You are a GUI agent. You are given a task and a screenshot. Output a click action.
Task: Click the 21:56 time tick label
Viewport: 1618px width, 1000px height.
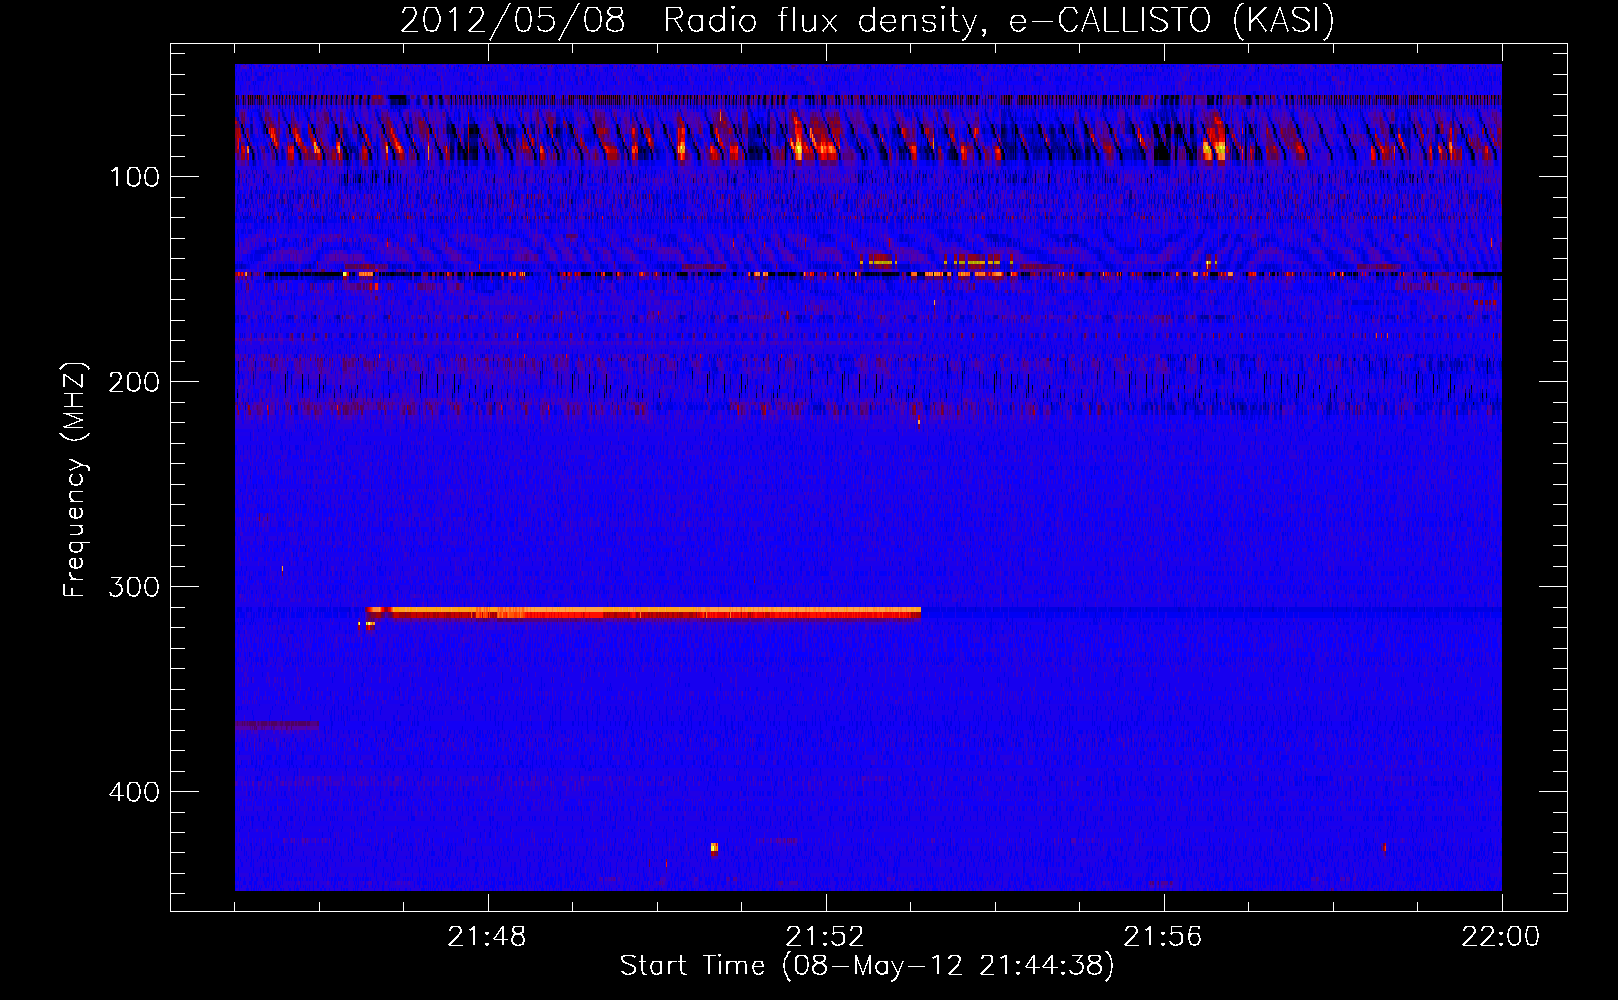click(x=1163, y=937)
